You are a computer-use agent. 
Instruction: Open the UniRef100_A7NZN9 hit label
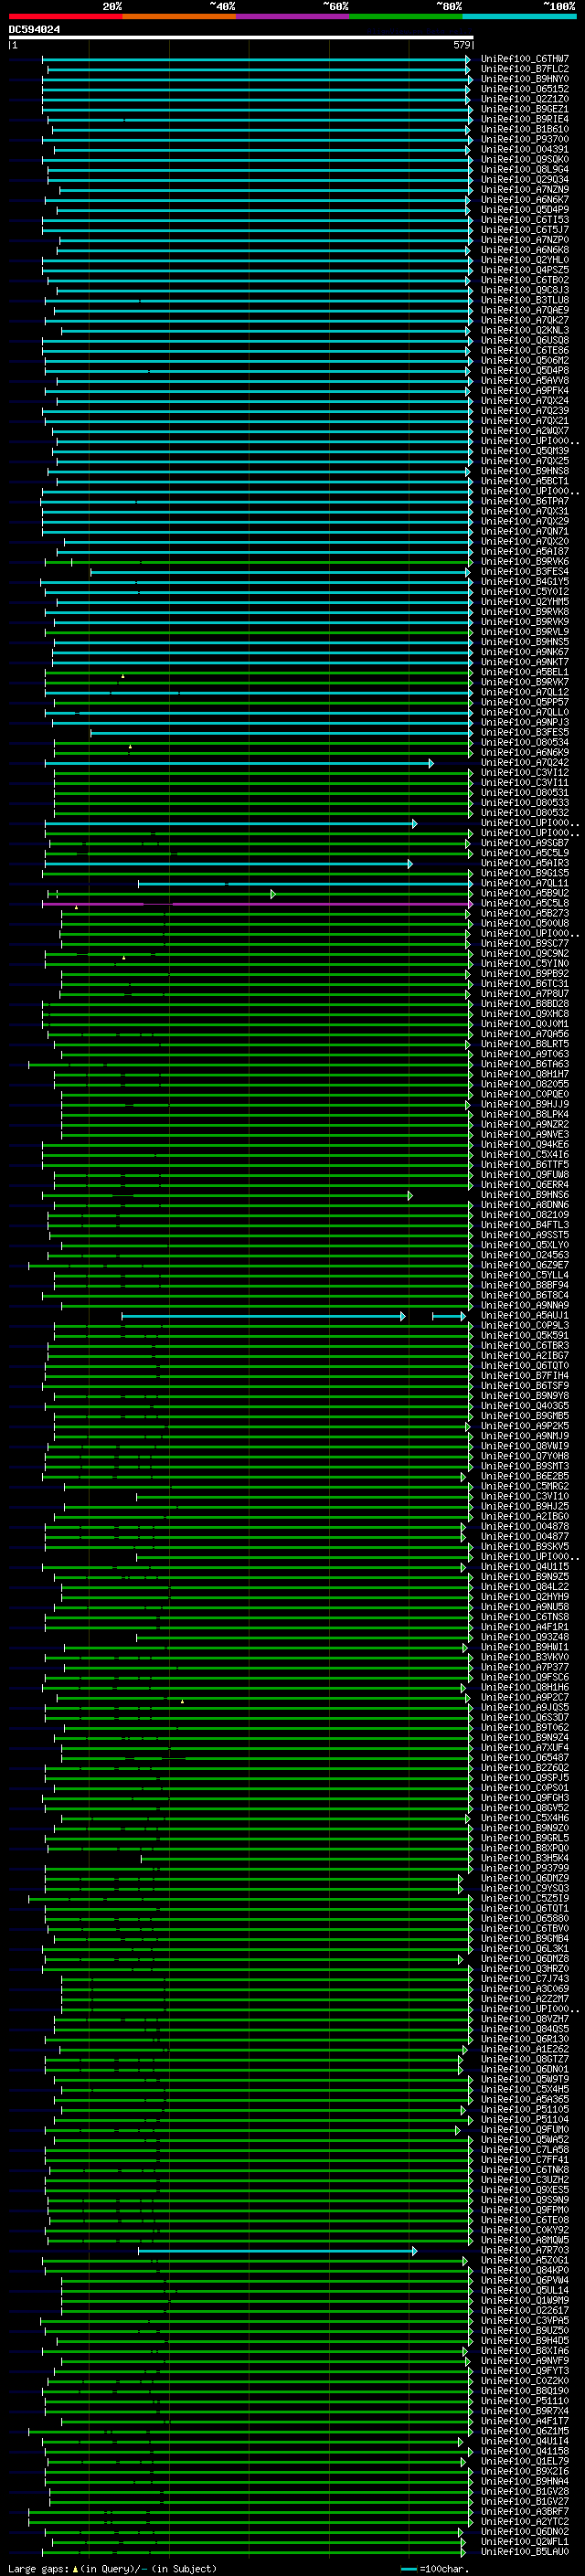point(524,189)
